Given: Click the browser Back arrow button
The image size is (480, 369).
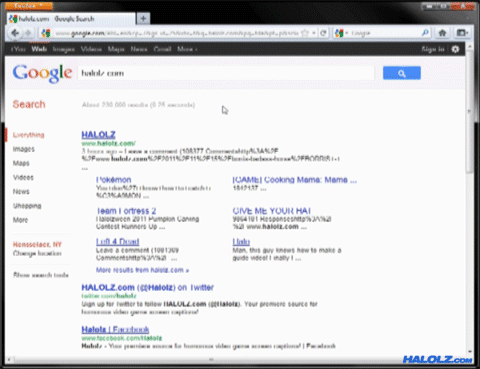Looking at the screenshot, I should point(15,33).
